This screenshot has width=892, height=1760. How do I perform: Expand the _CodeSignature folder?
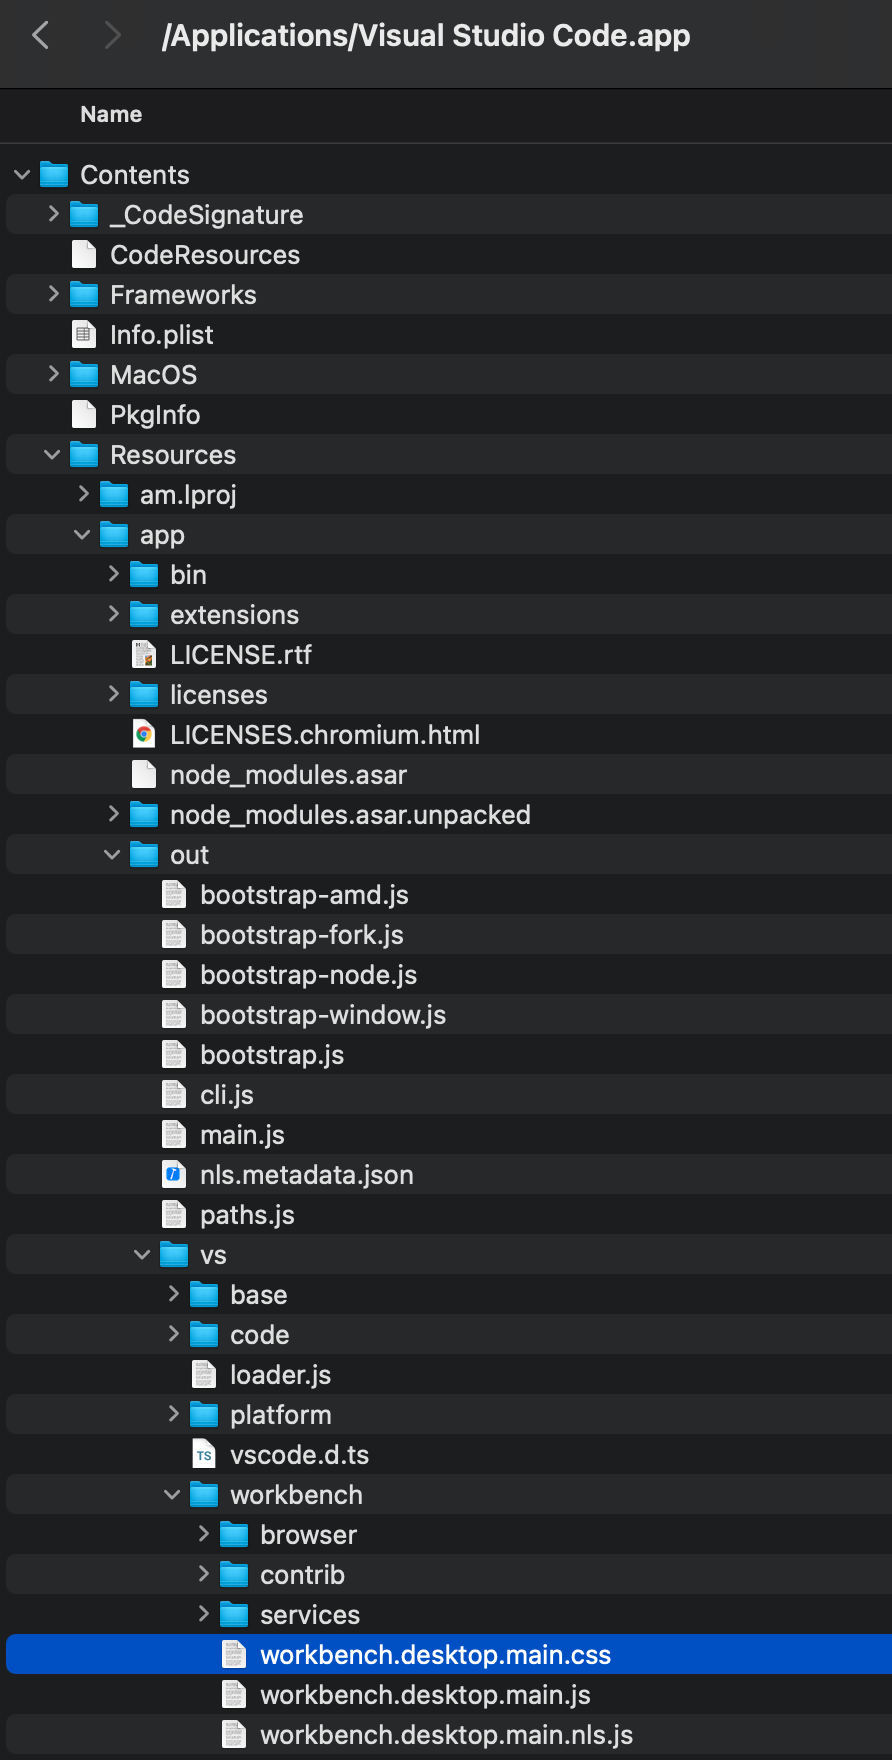click(53, 214)
